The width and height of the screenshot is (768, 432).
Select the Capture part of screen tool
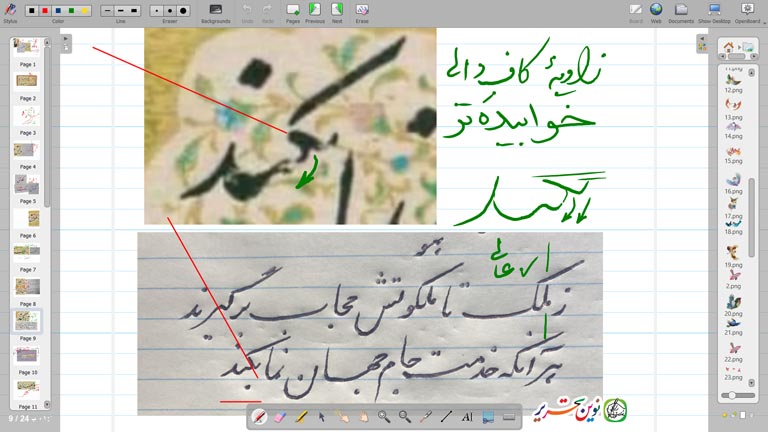click(x=488, y=416)
